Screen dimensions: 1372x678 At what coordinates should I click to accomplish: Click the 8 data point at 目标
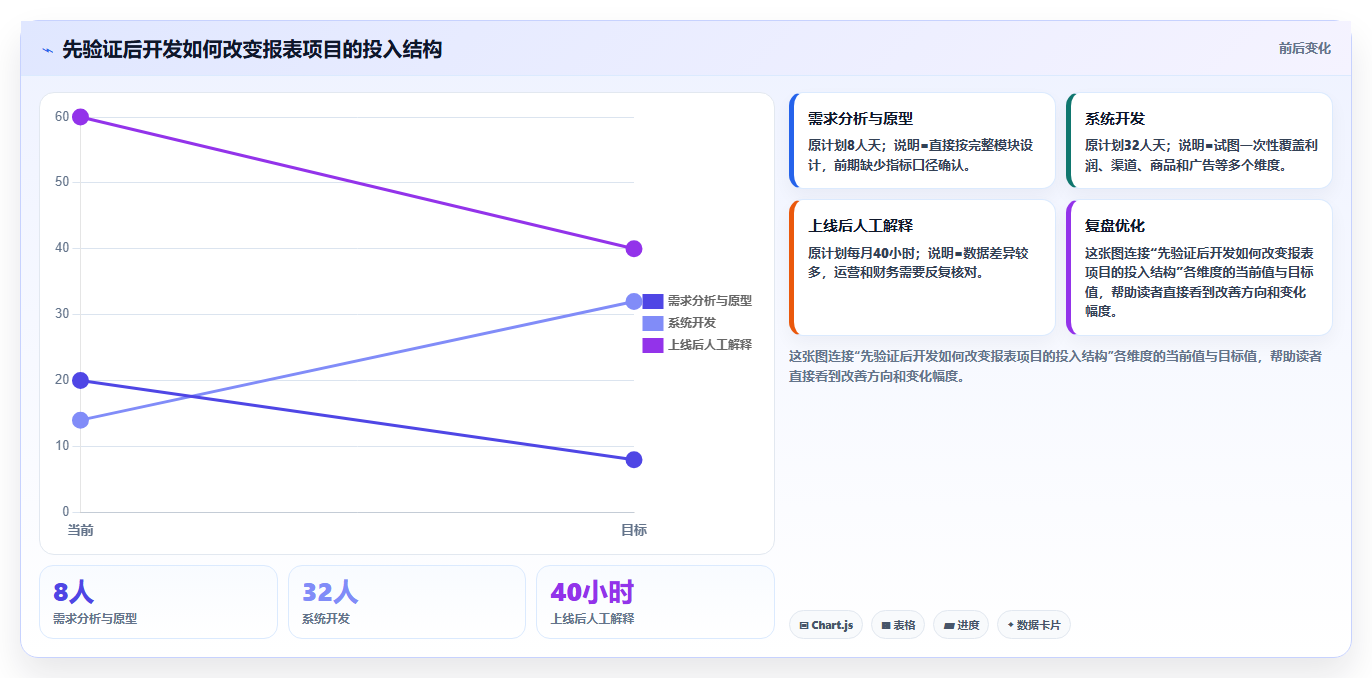[x=633, y=459]
